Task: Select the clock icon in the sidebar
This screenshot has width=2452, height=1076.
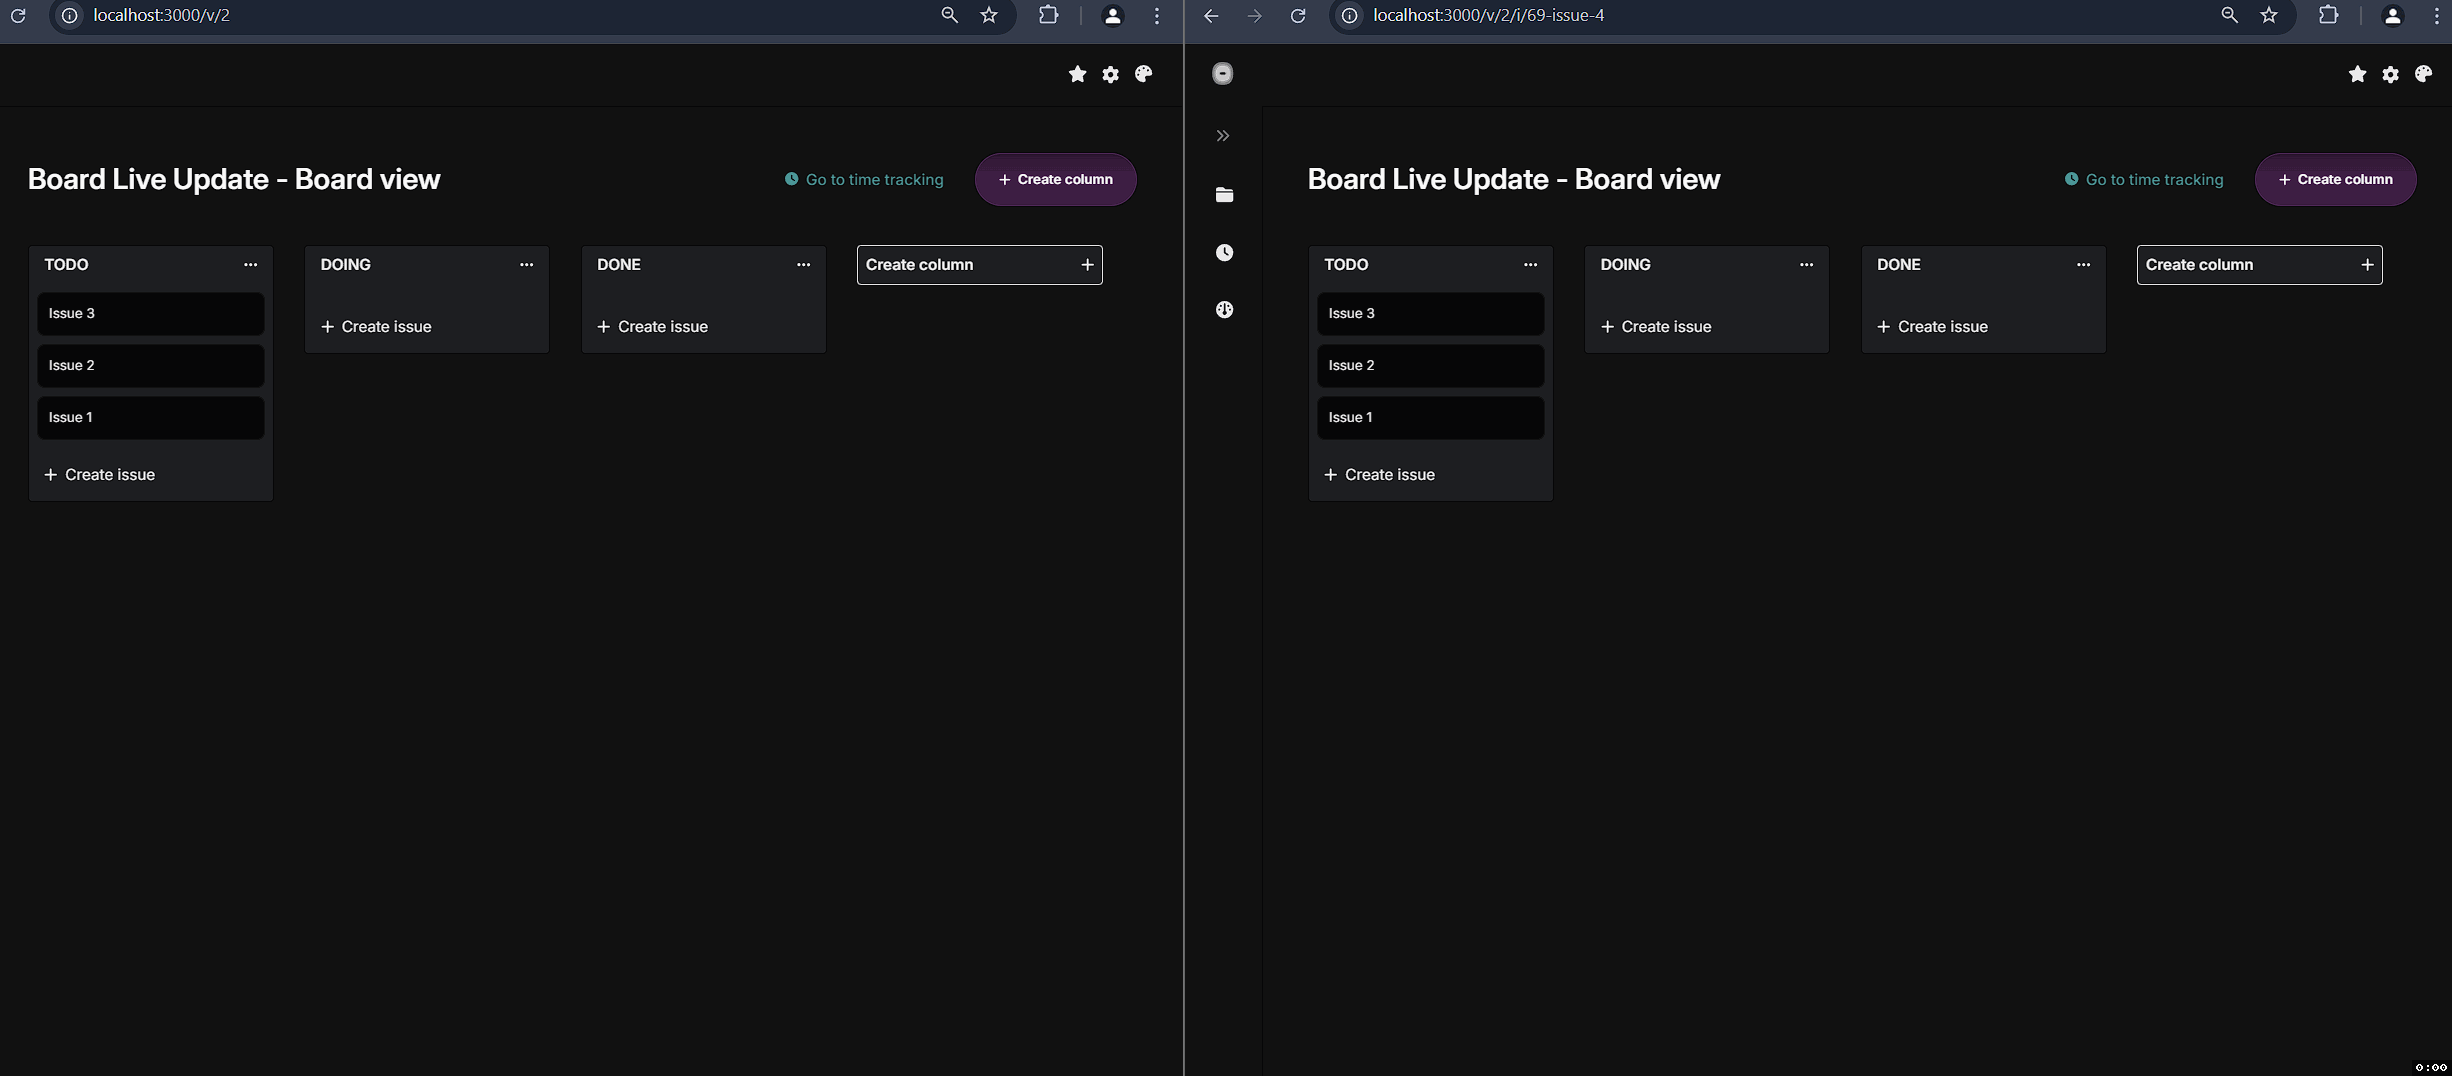Action: point(1224,252)
